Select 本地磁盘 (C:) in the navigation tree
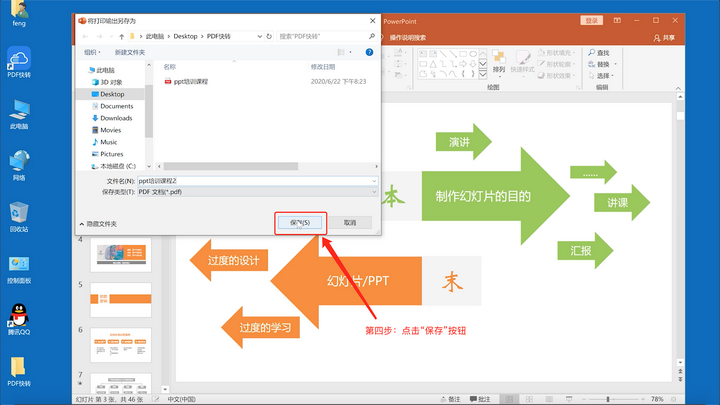The height and width of the screenshot is (405, 720). click(x=114, y=166)
